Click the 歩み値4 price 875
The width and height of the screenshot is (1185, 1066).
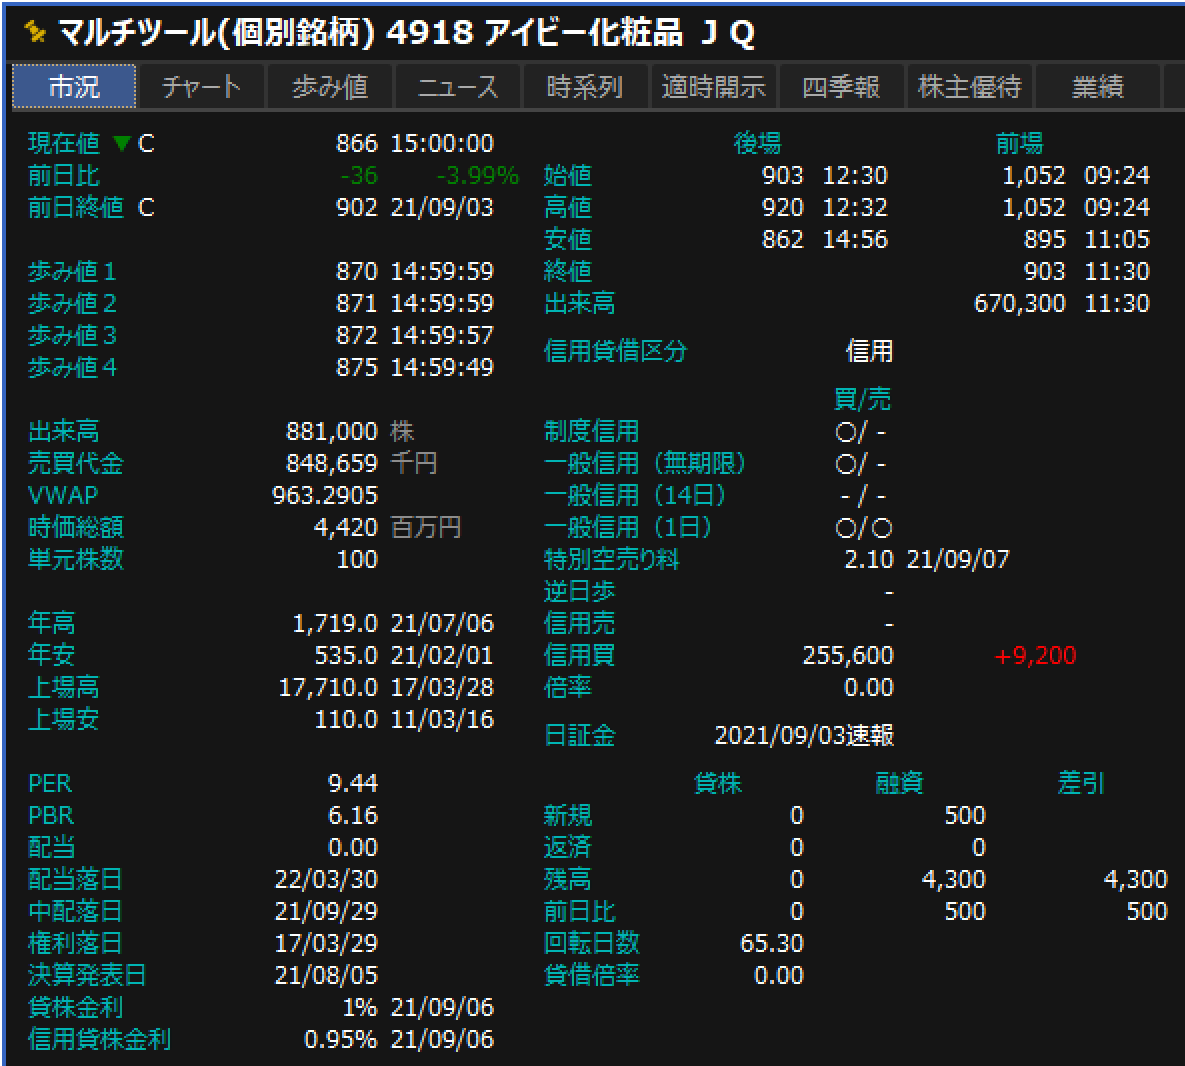tap(357, 367)
